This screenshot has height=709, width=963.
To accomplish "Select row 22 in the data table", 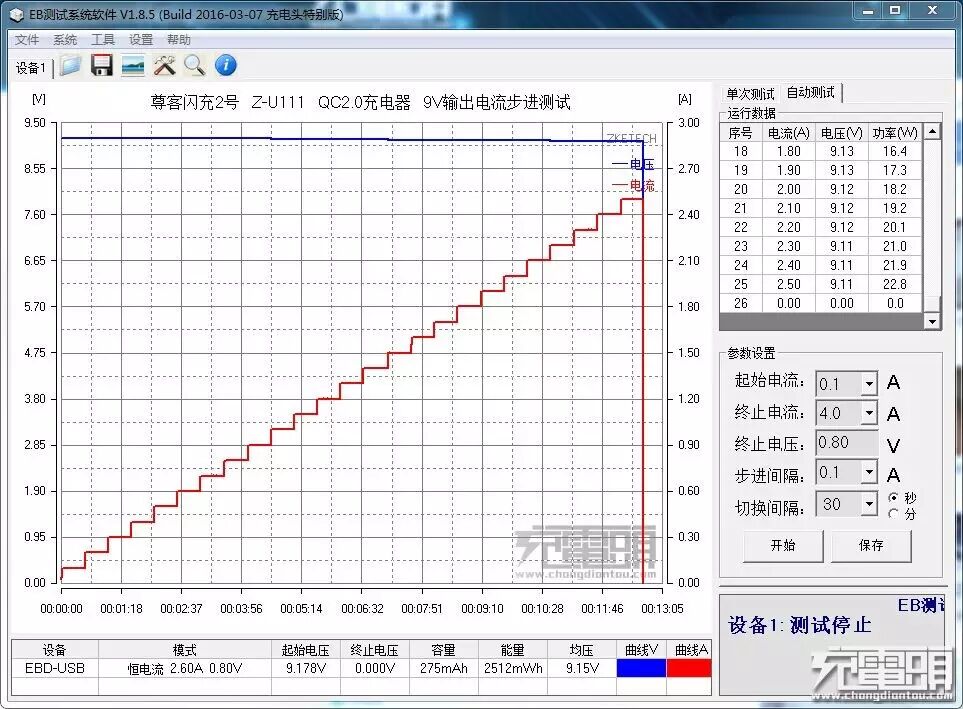I will (821, 227).
